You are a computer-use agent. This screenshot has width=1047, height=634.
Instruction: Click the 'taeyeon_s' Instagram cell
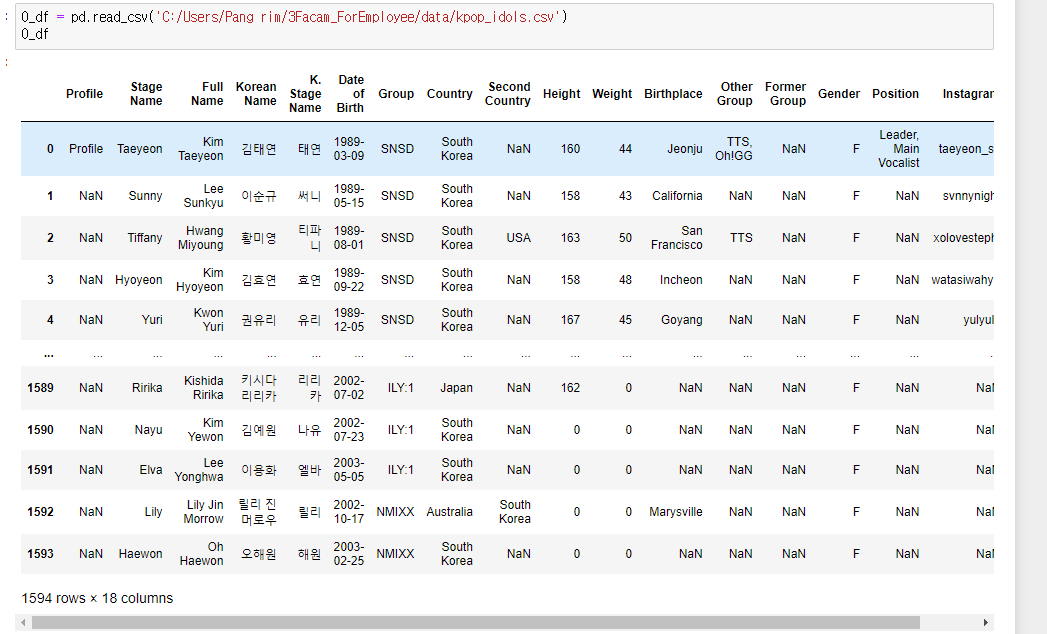tap(966, 148)
